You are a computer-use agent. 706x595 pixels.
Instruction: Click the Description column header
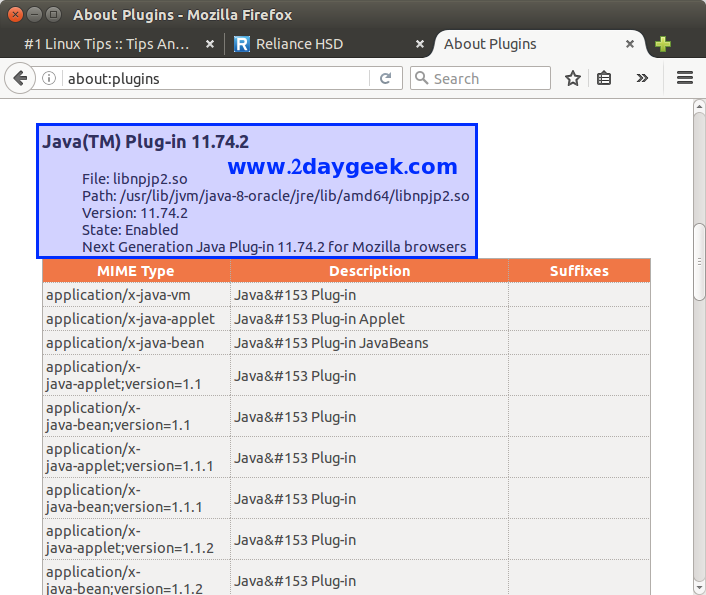point(370,271)
